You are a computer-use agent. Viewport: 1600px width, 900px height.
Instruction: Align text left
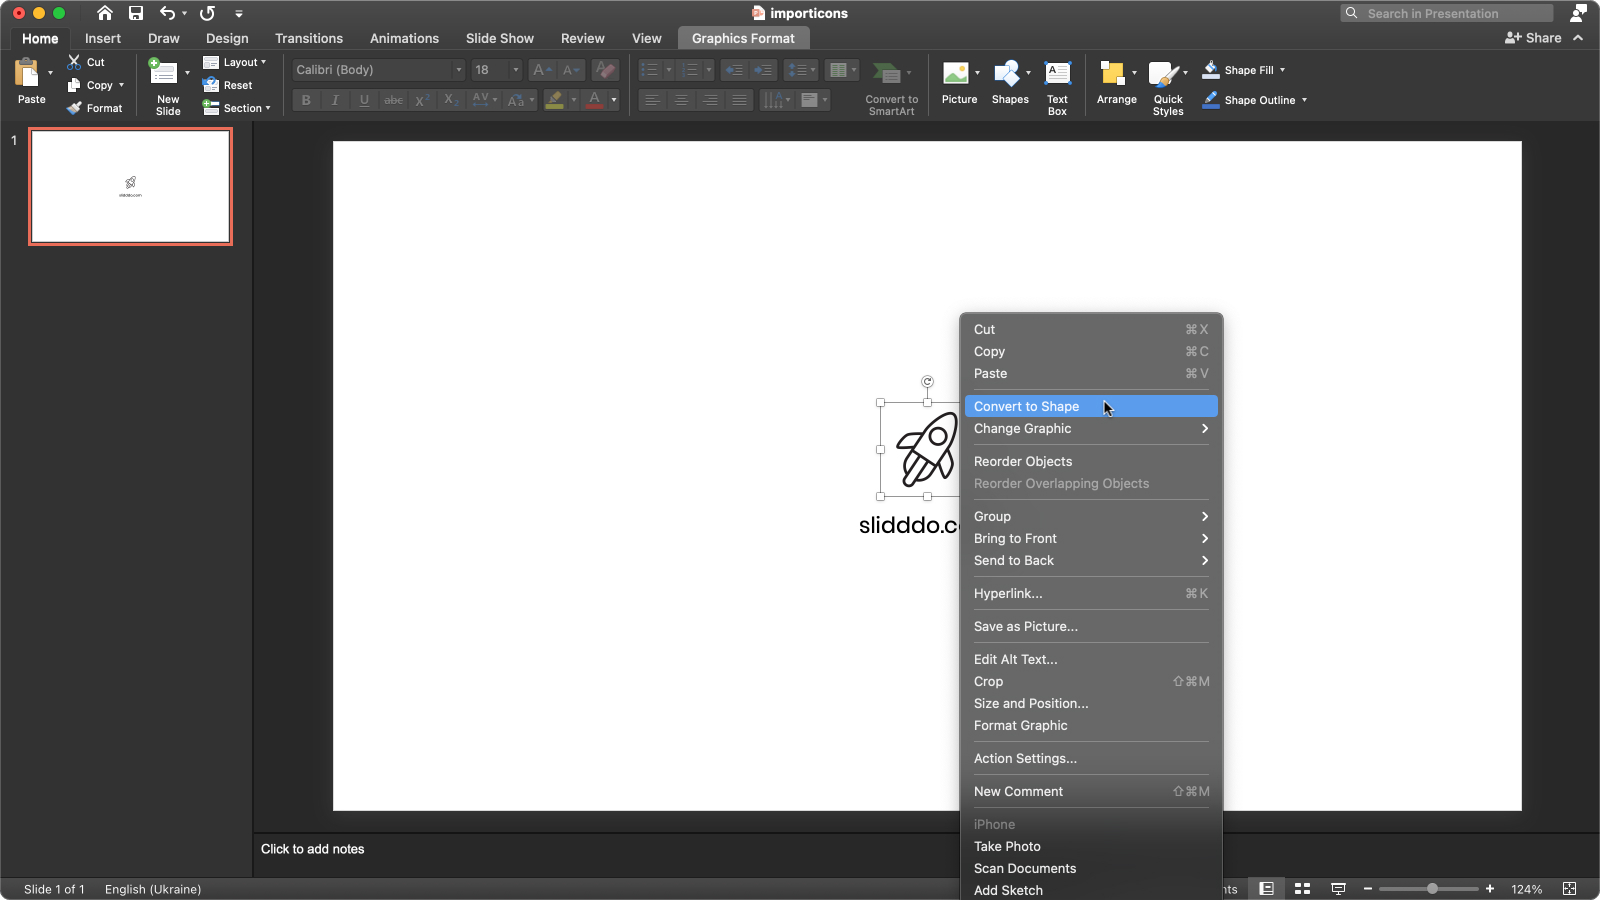tap(652, 100)
